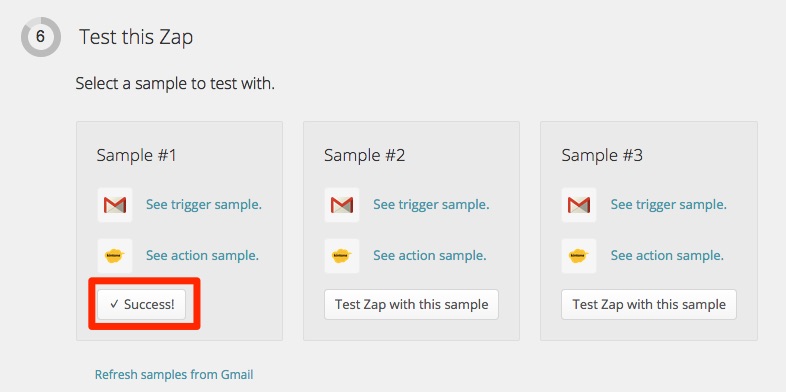786x392 pixels.
Task: Click the Gmail icon in Sample #1
Action: (115, 205)
